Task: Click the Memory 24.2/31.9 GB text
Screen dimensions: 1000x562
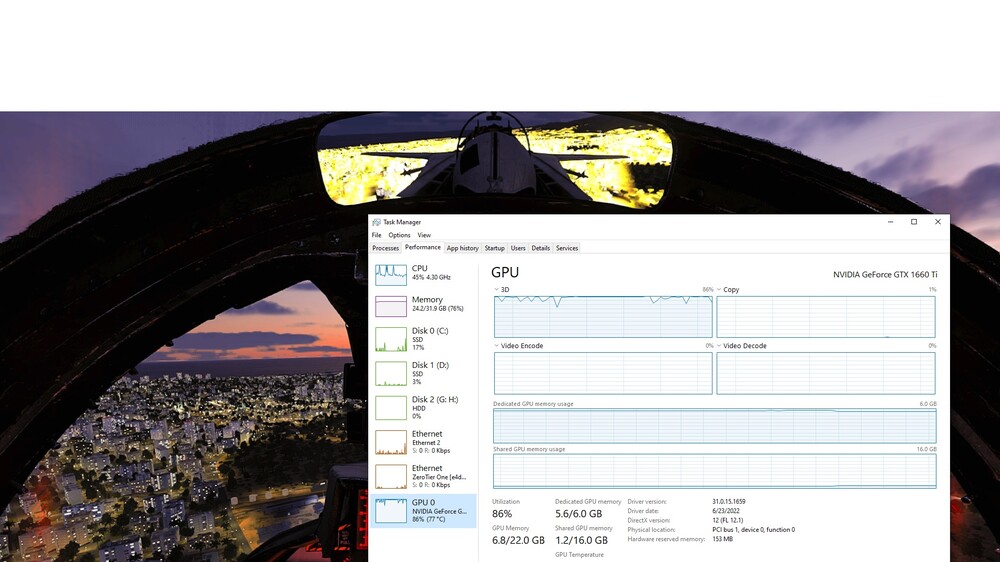Action: point(438,309)
